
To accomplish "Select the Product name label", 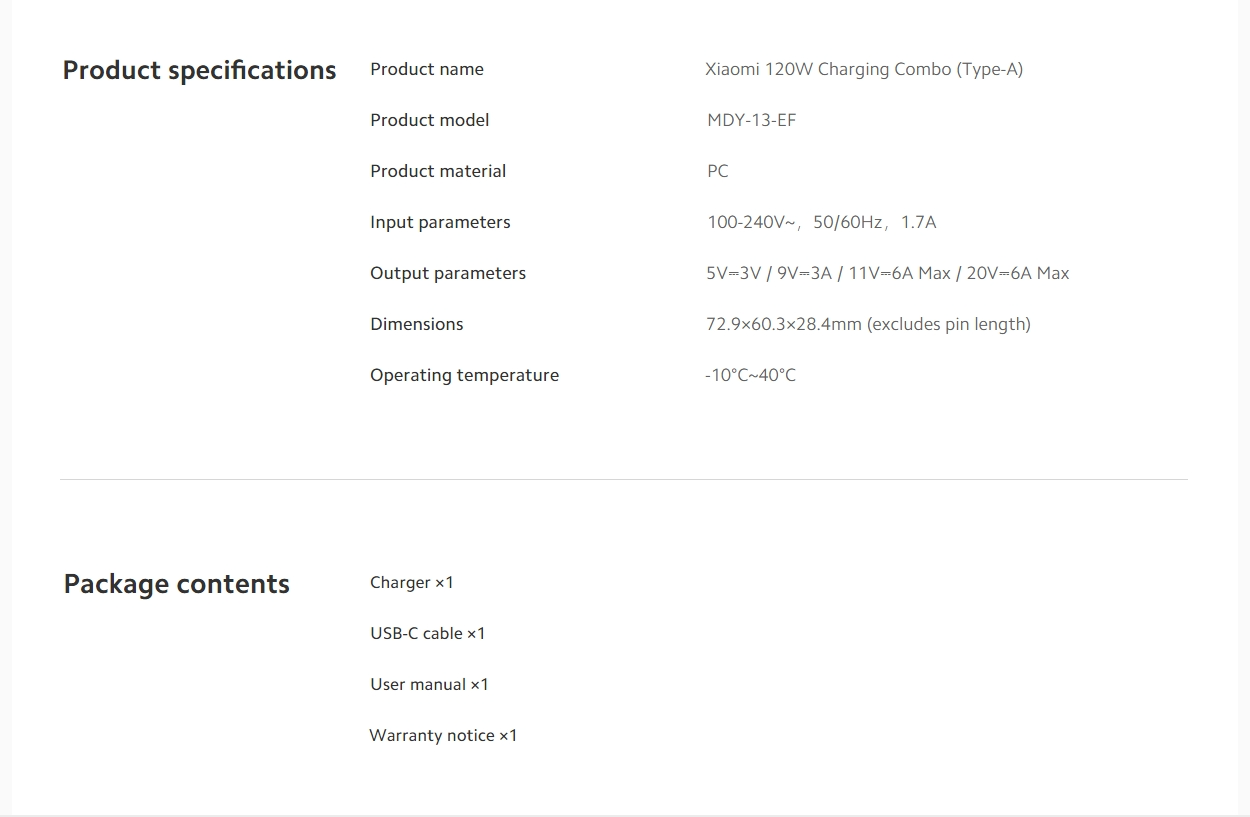I will click(427, 69).
